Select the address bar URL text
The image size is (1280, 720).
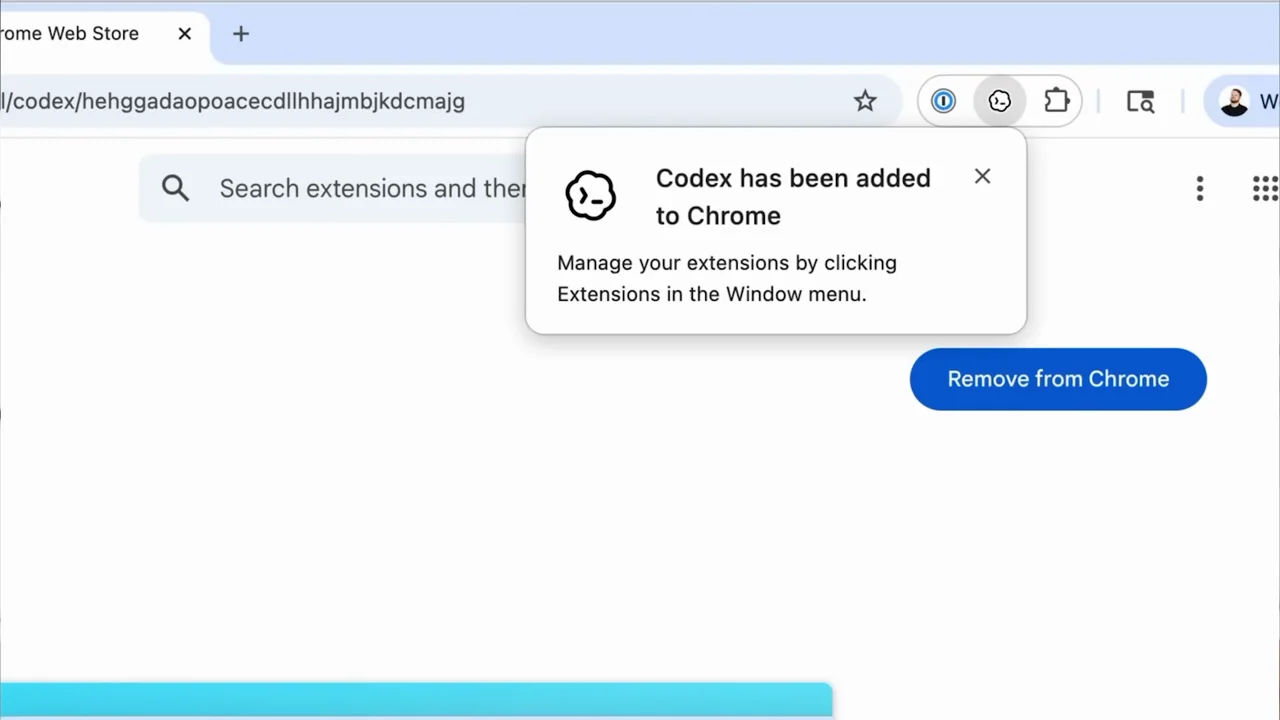(233, 101)
